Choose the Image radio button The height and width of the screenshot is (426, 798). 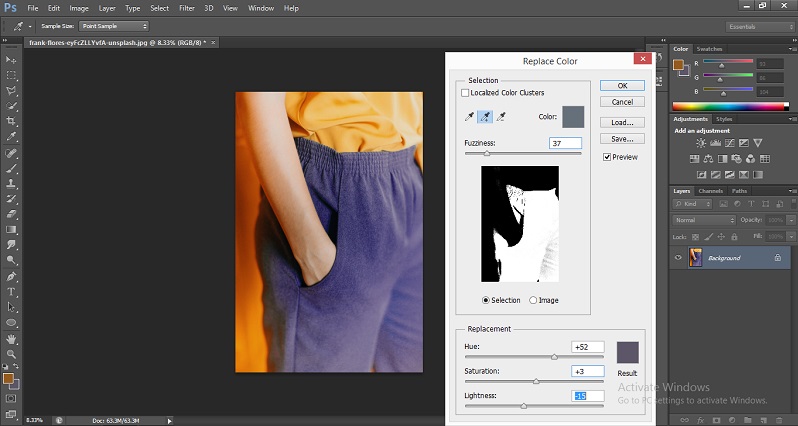coord(533,300)
